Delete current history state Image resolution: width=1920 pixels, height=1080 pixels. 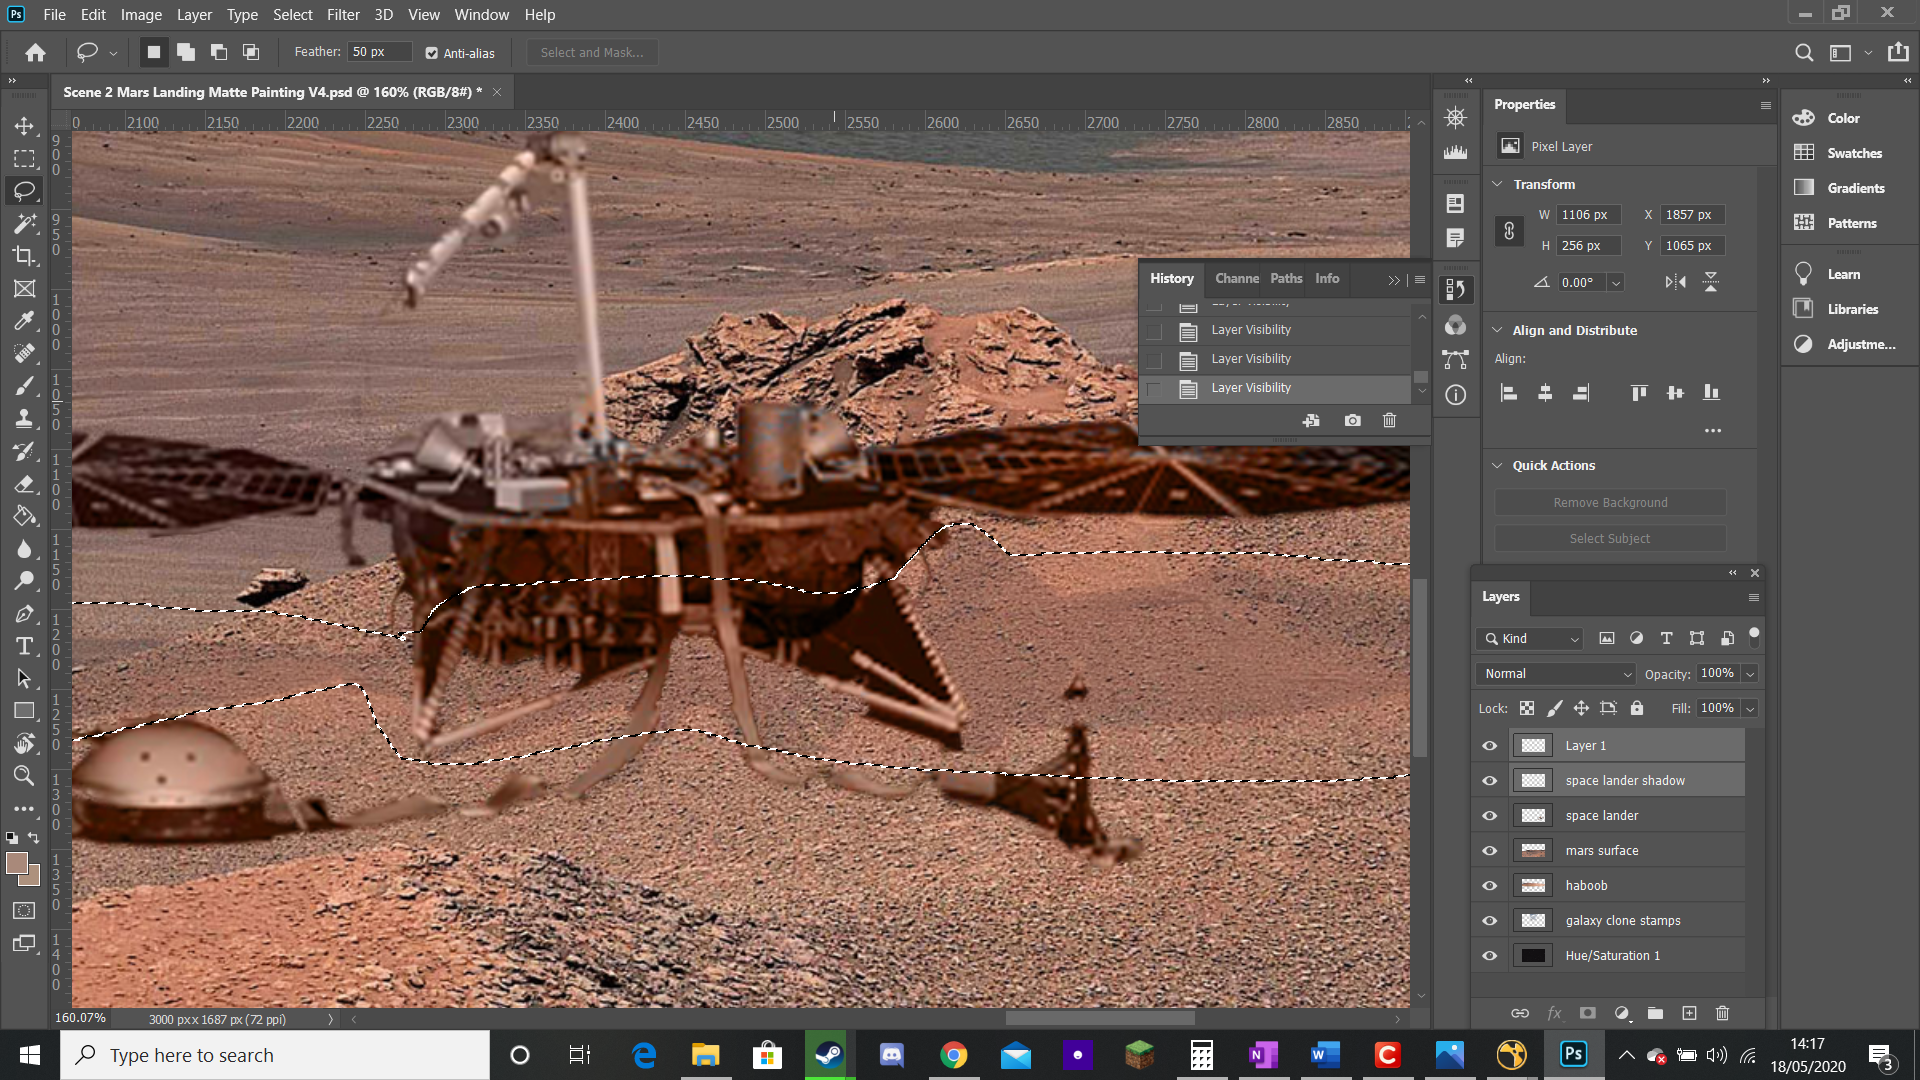(x=1389, y=421)
